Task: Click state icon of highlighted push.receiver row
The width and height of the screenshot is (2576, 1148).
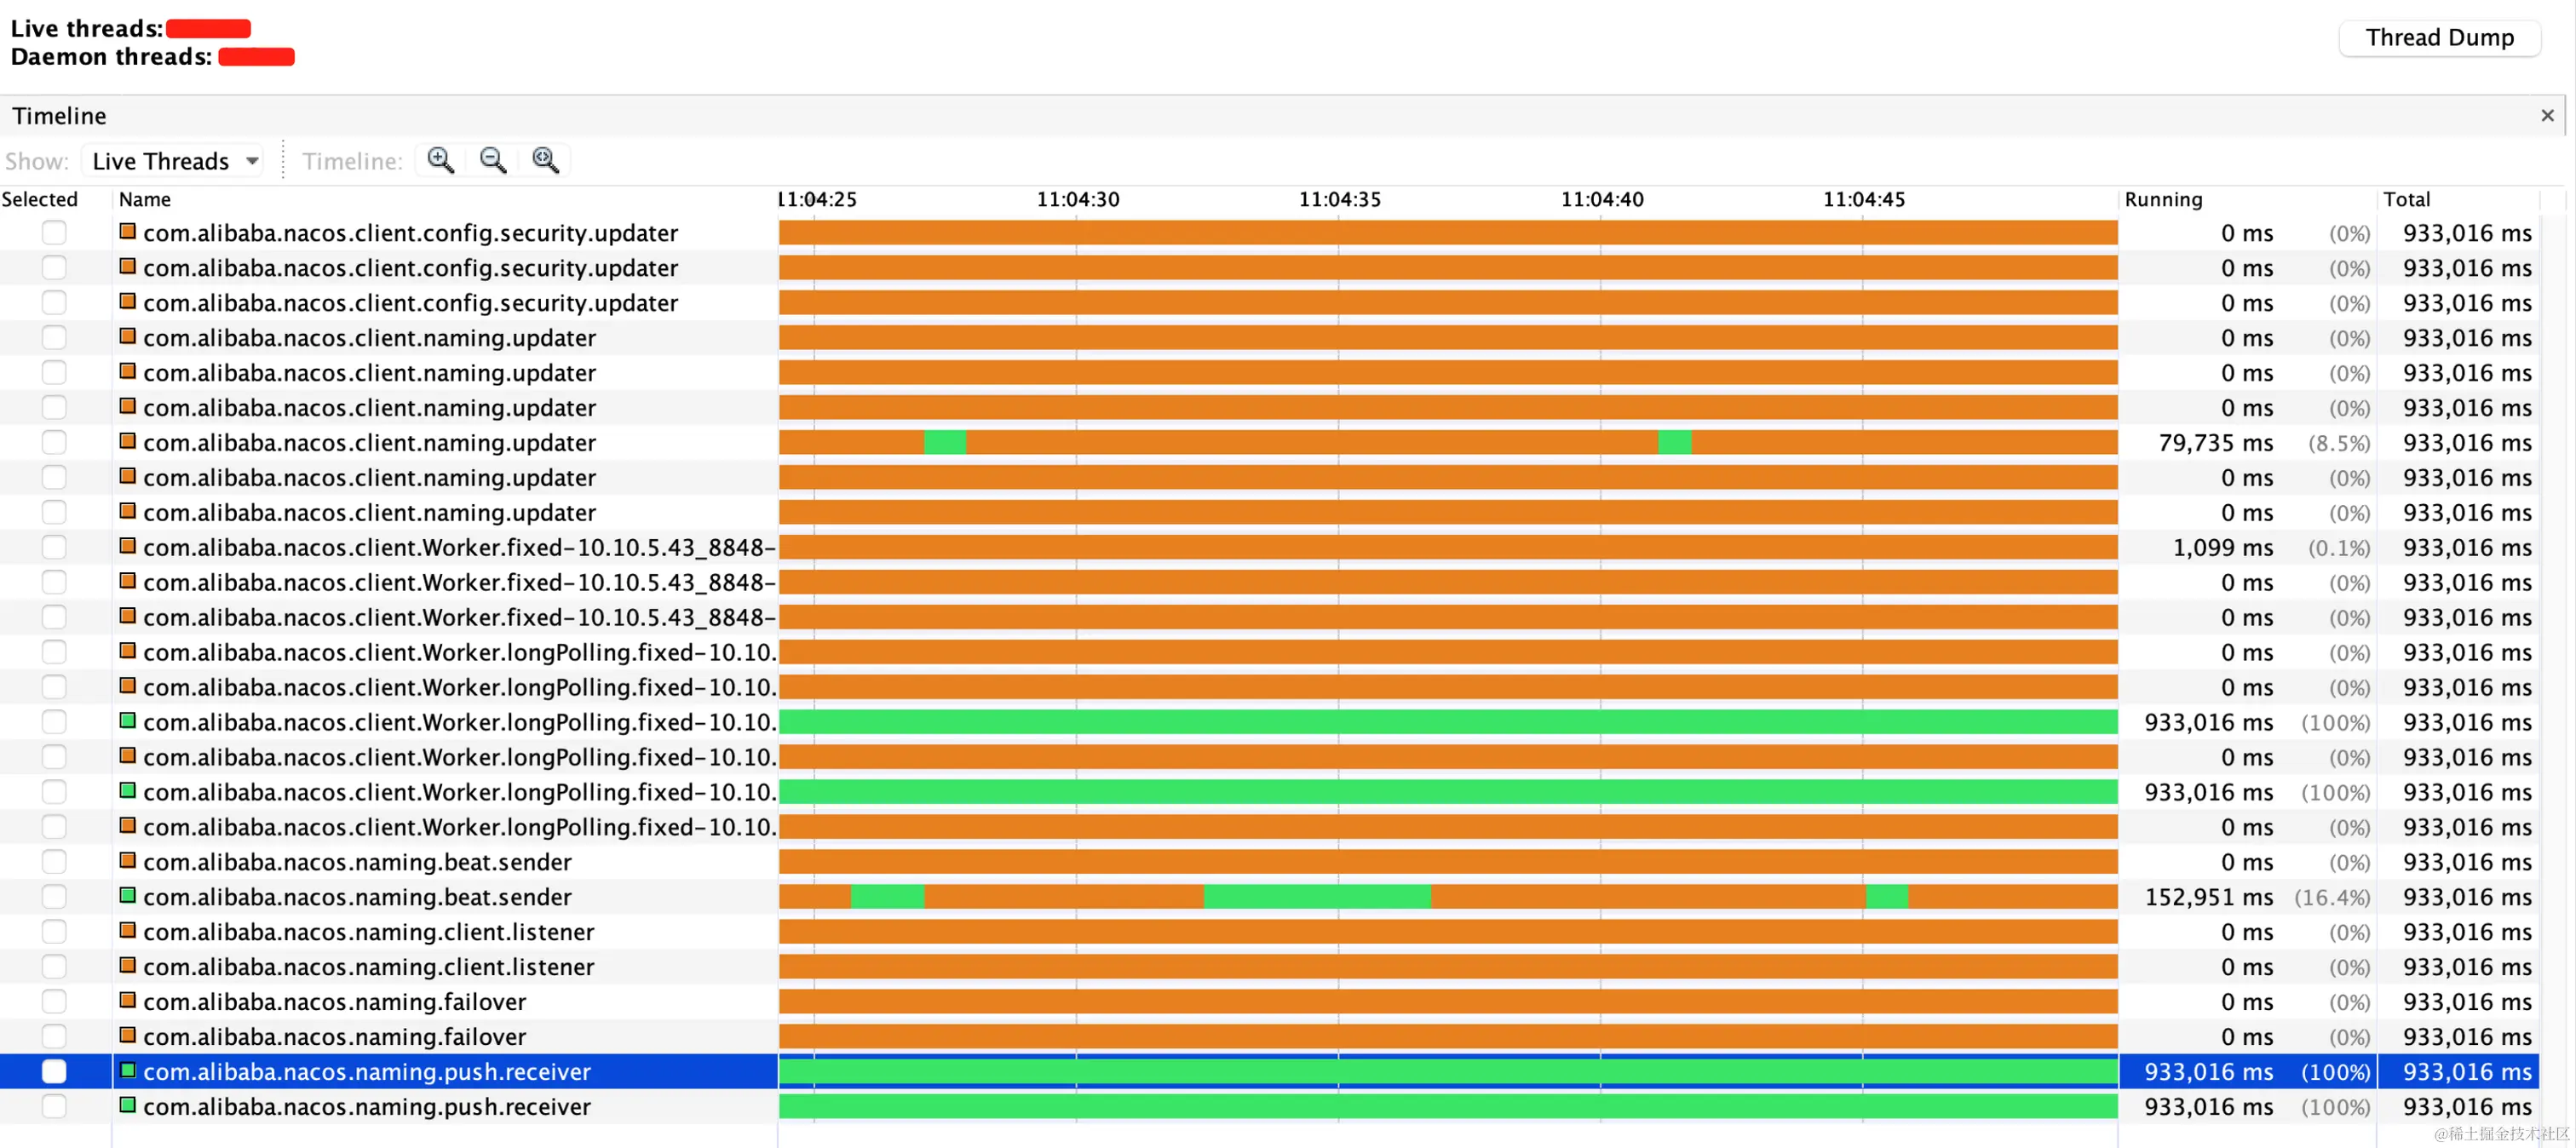Action: pos(128,1071)
